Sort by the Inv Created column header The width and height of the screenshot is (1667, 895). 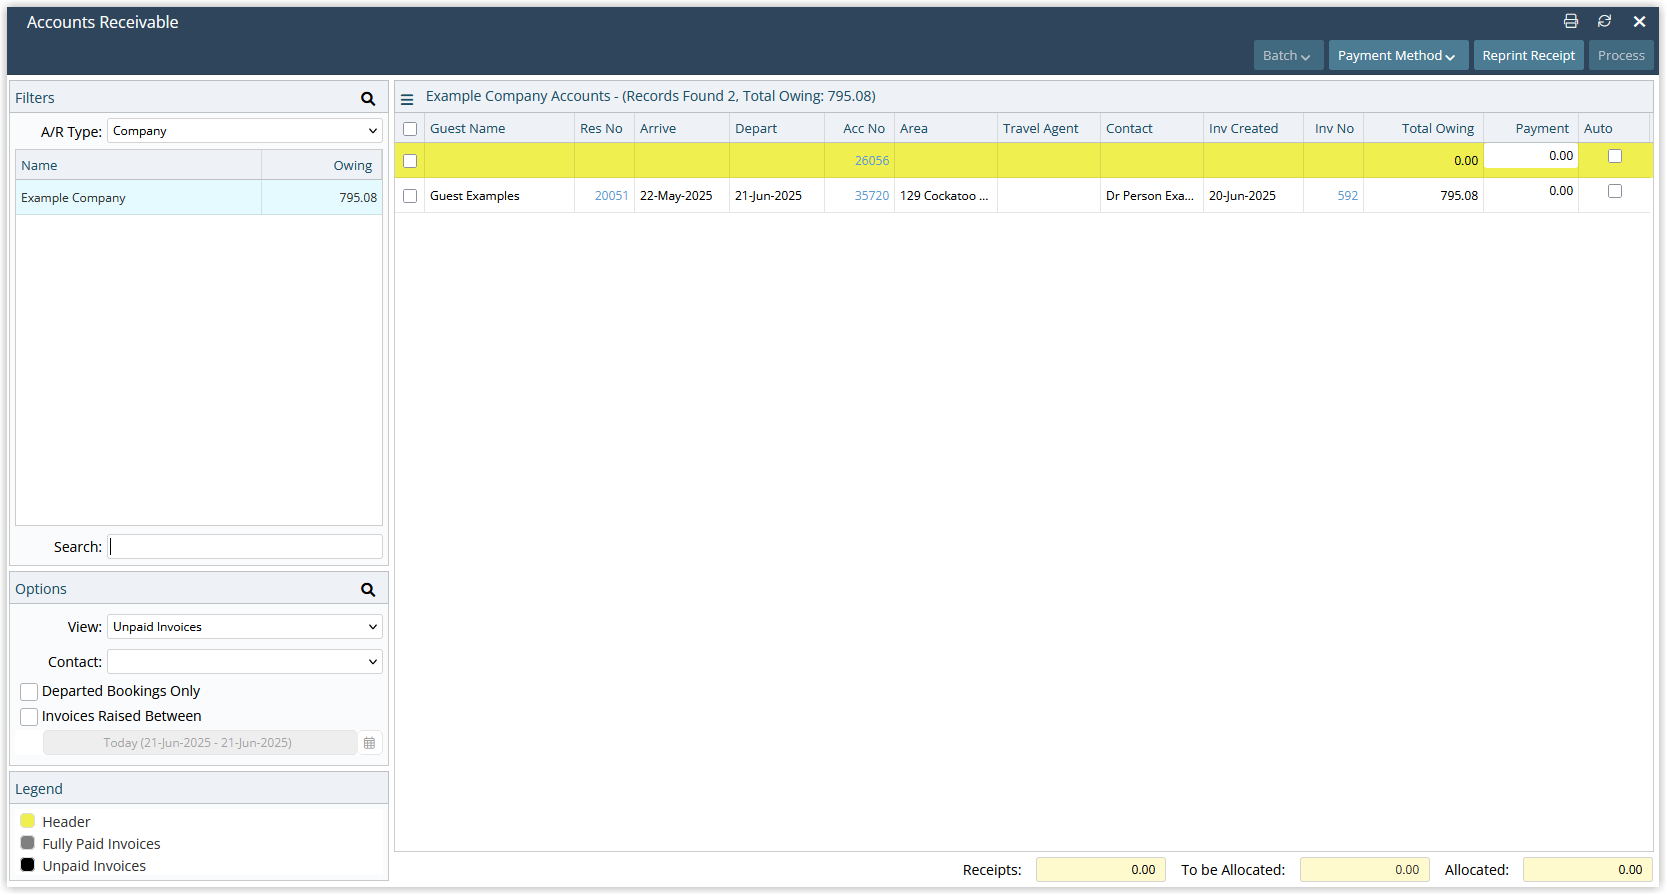click(1253, 129)
